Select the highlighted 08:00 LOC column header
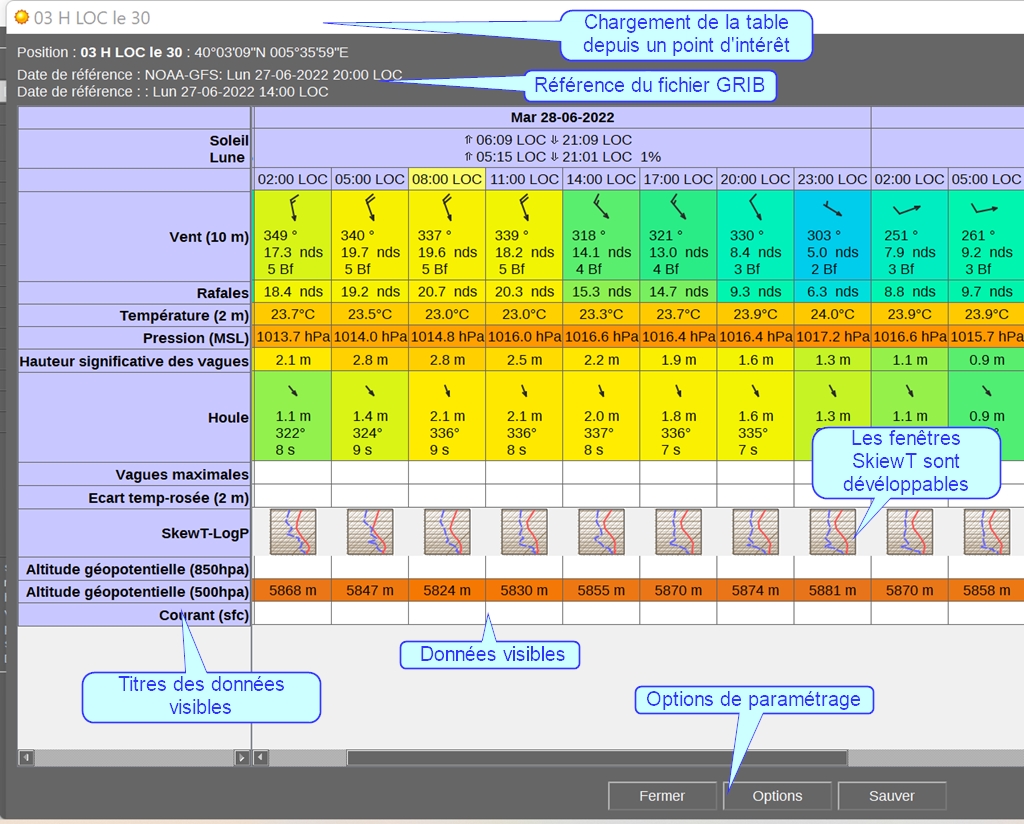The width and height of the screenshot is (1024, 824). click(x=447, y=180)
